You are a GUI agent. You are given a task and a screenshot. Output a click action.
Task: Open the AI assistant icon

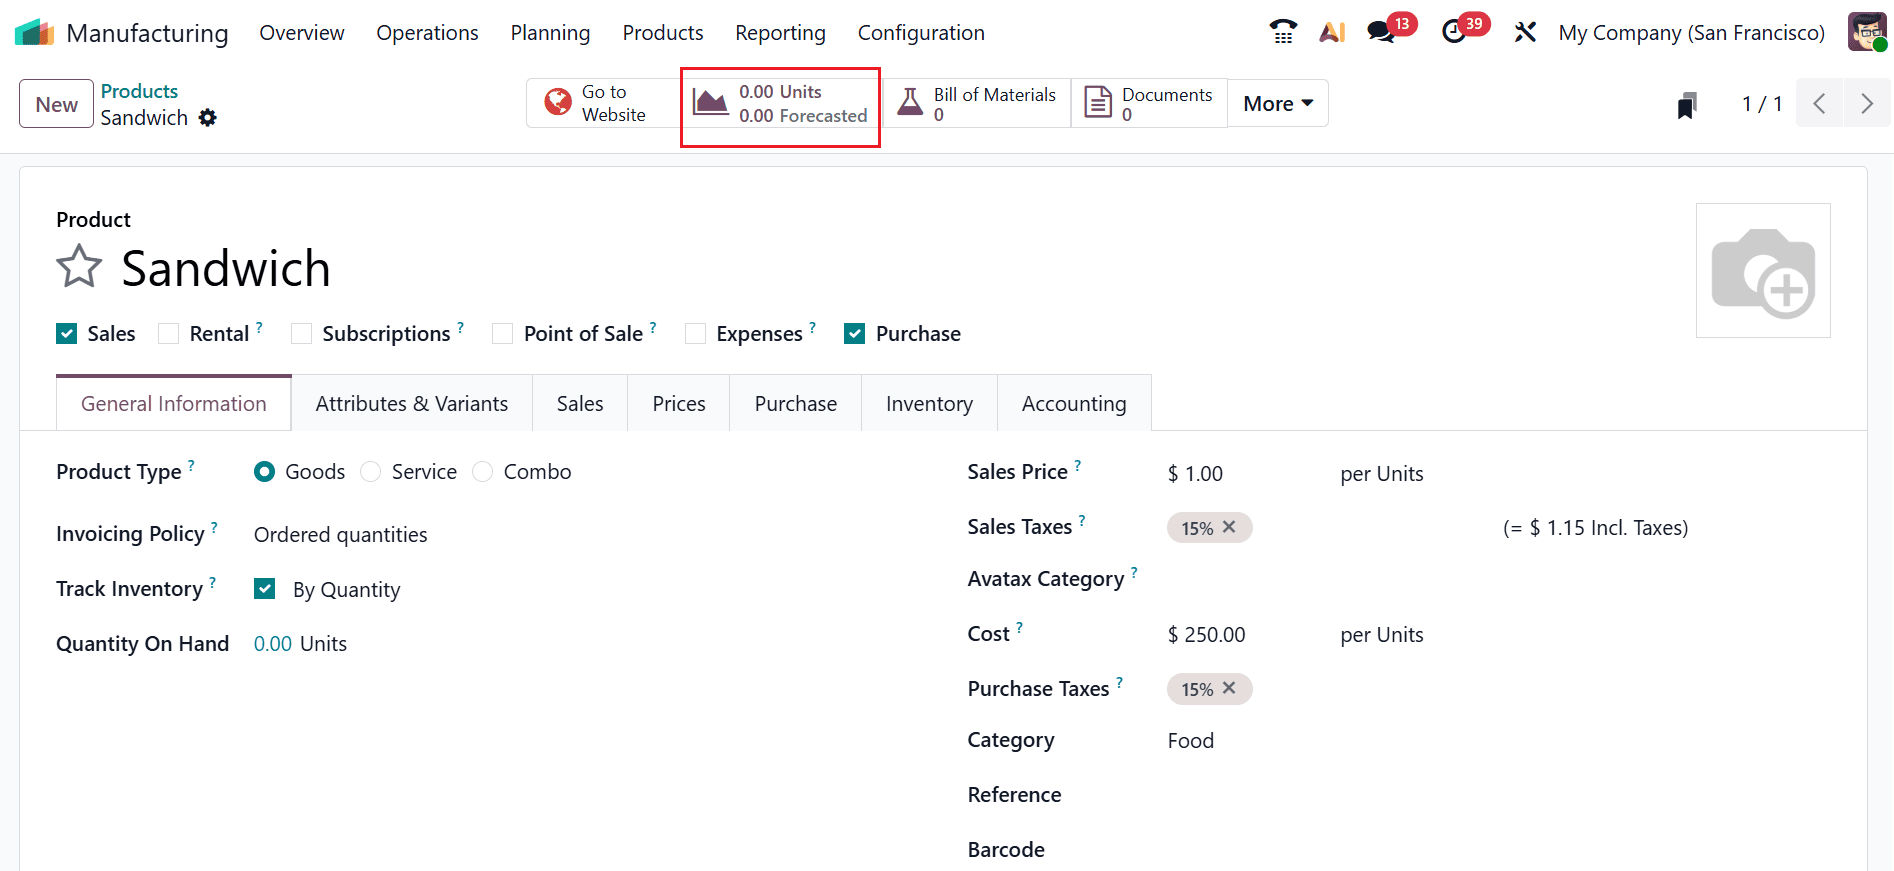[x=1331, y=32]
